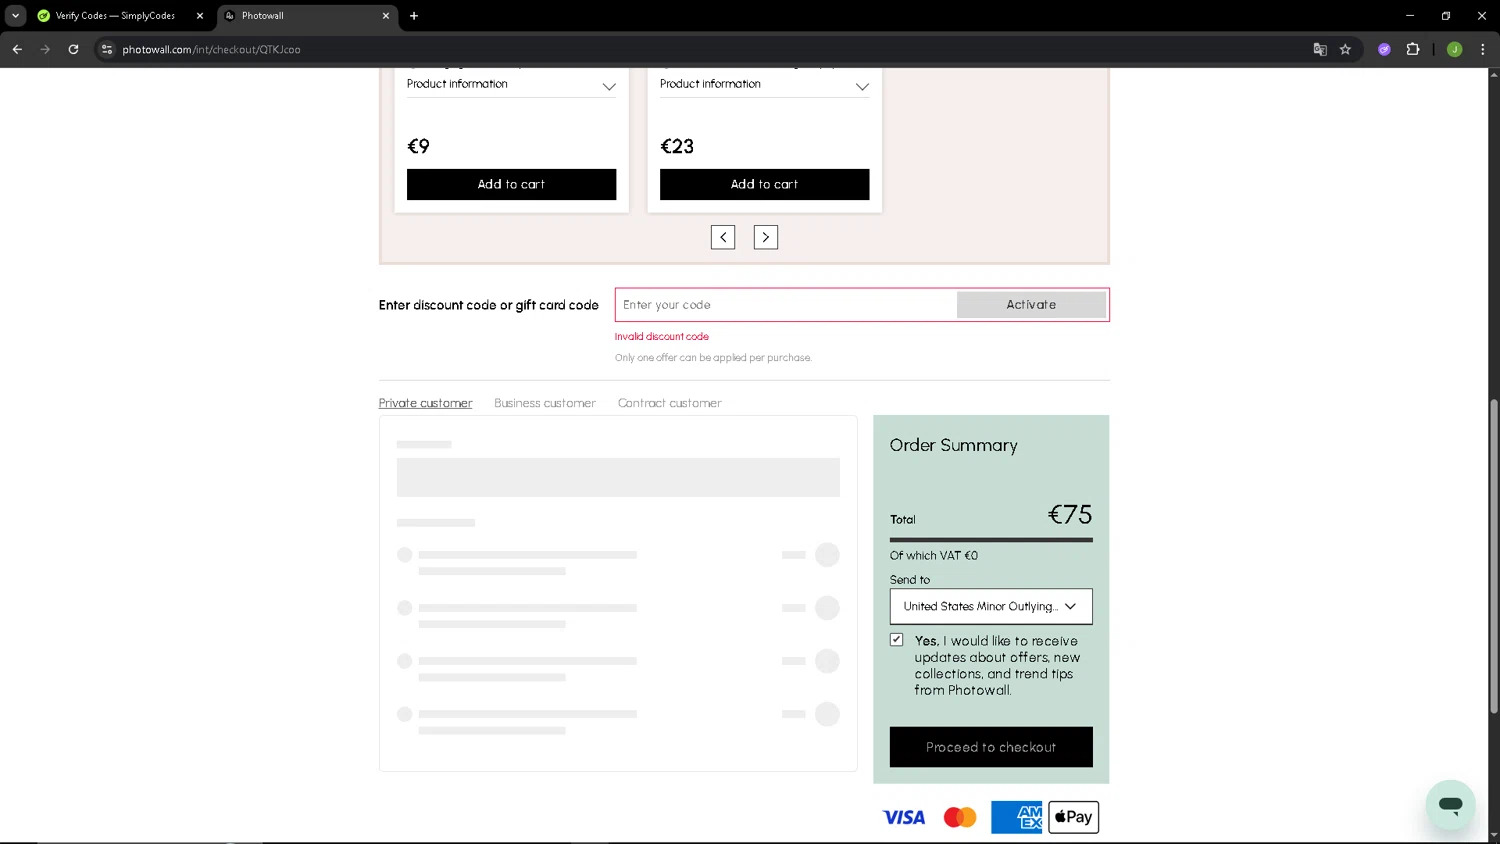This screenshot has width=1500, height=844.
Task: Click 'Only one offer can be applied' note
Action: (713, 357)
